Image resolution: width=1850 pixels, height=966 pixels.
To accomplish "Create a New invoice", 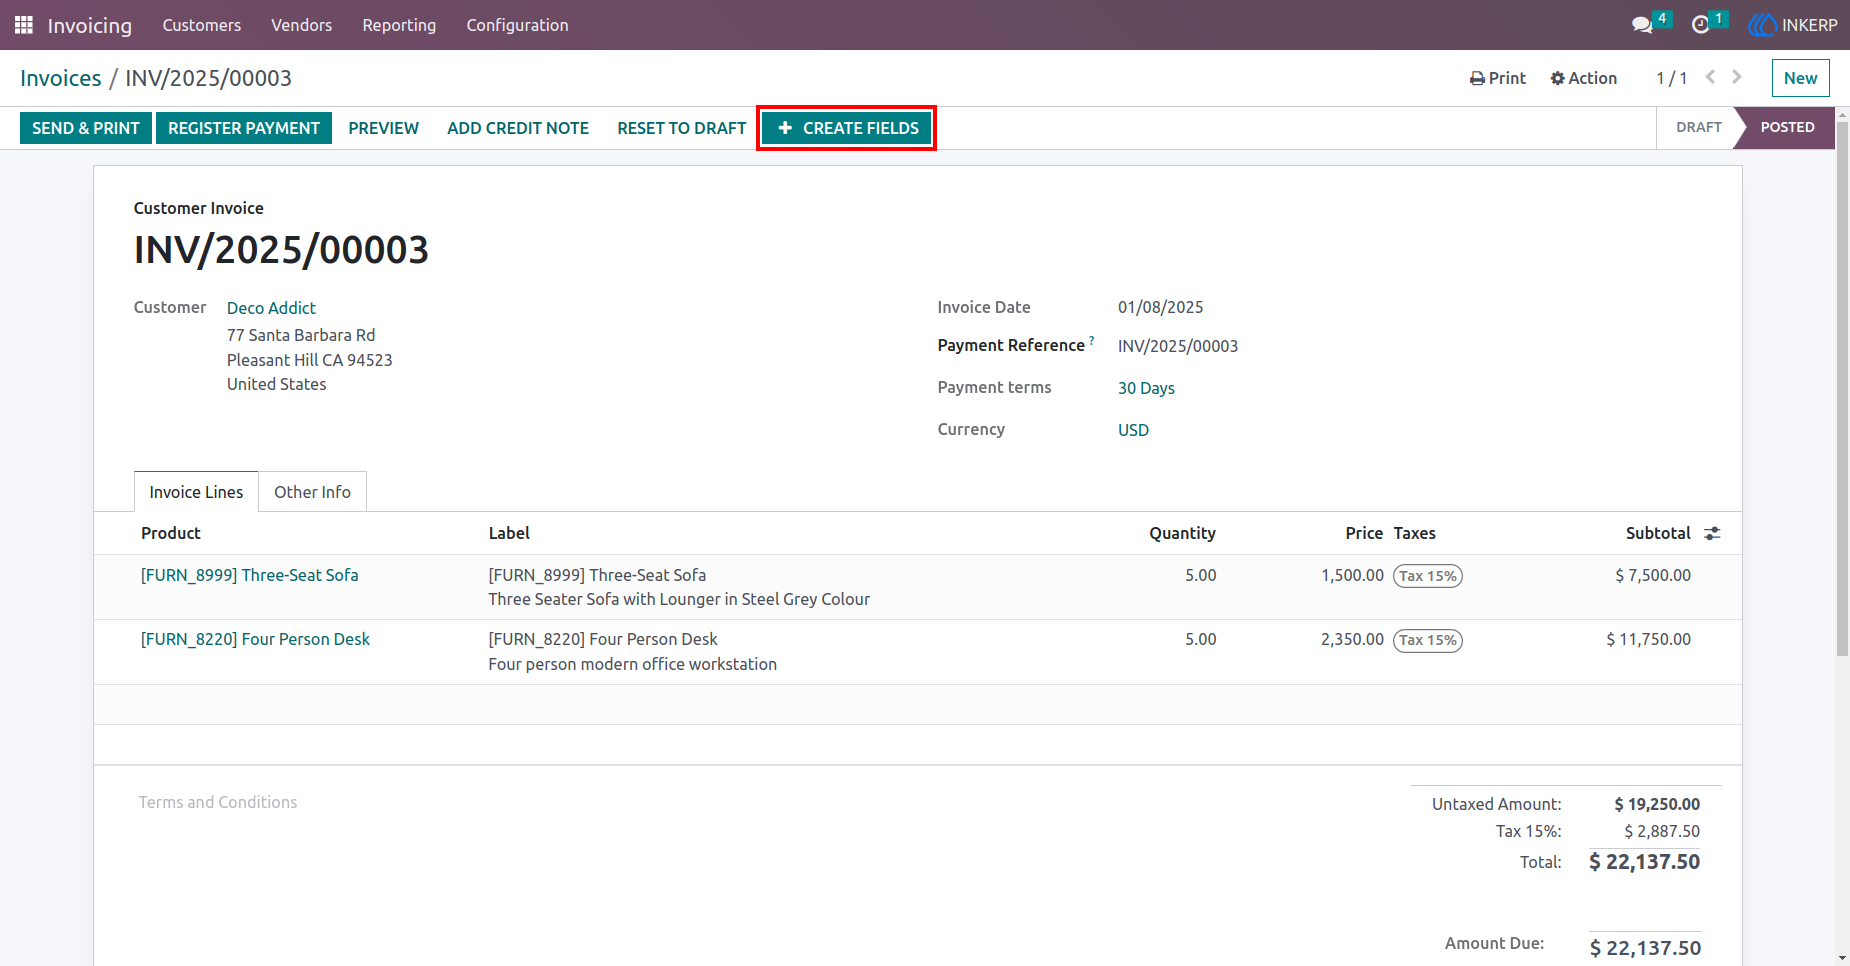I will click(1800, 78).
